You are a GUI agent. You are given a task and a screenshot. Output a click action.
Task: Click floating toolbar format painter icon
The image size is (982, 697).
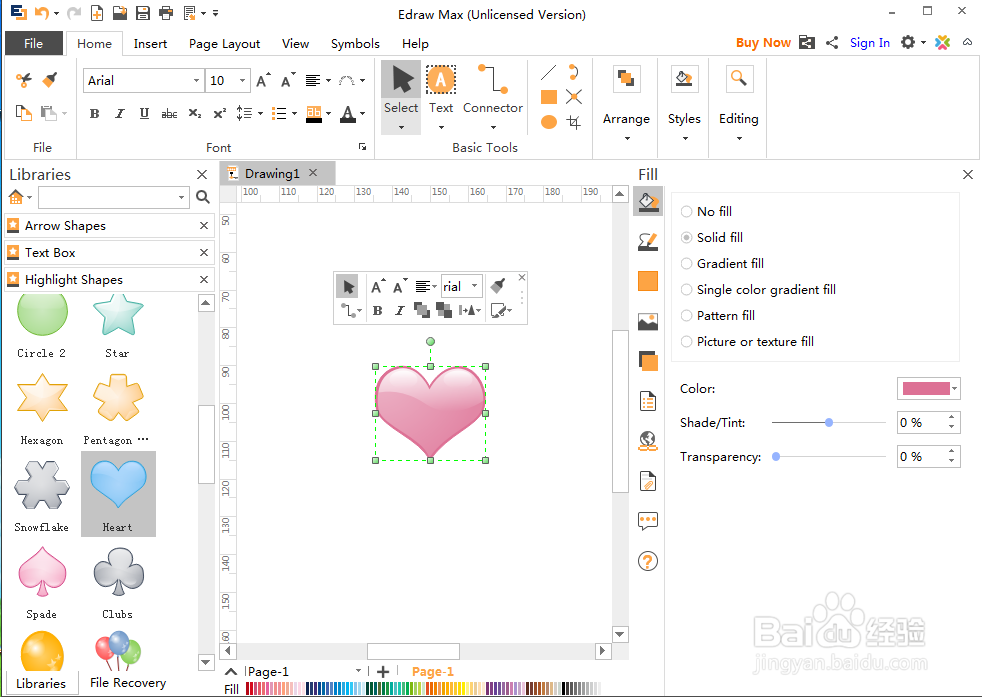tap(498, 286)
